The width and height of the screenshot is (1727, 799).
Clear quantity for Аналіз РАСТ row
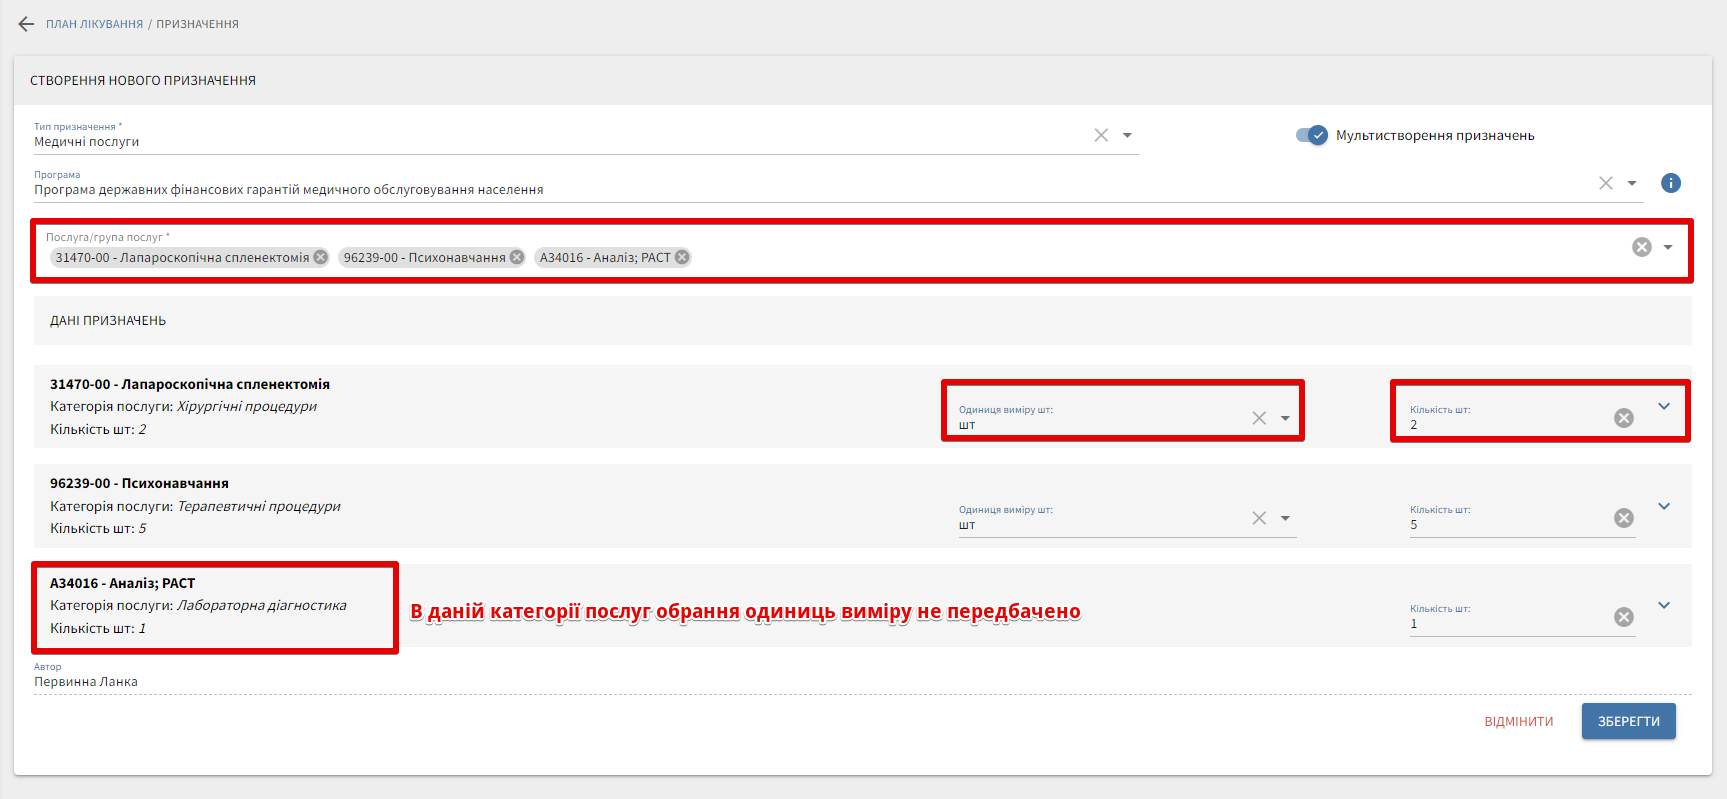(1623, 617)
